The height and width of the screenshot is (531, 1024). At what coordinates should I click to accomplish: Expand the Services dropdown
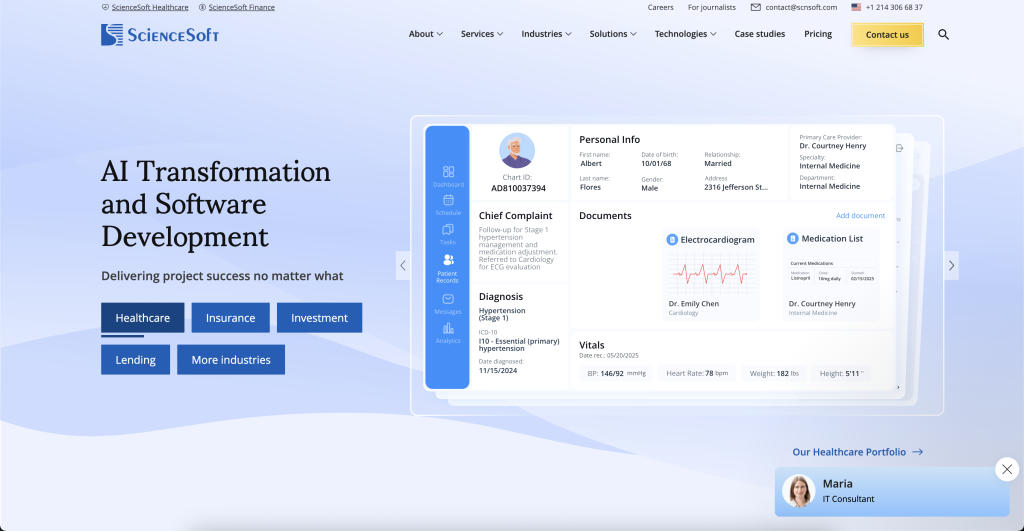[x=482, y=34]
